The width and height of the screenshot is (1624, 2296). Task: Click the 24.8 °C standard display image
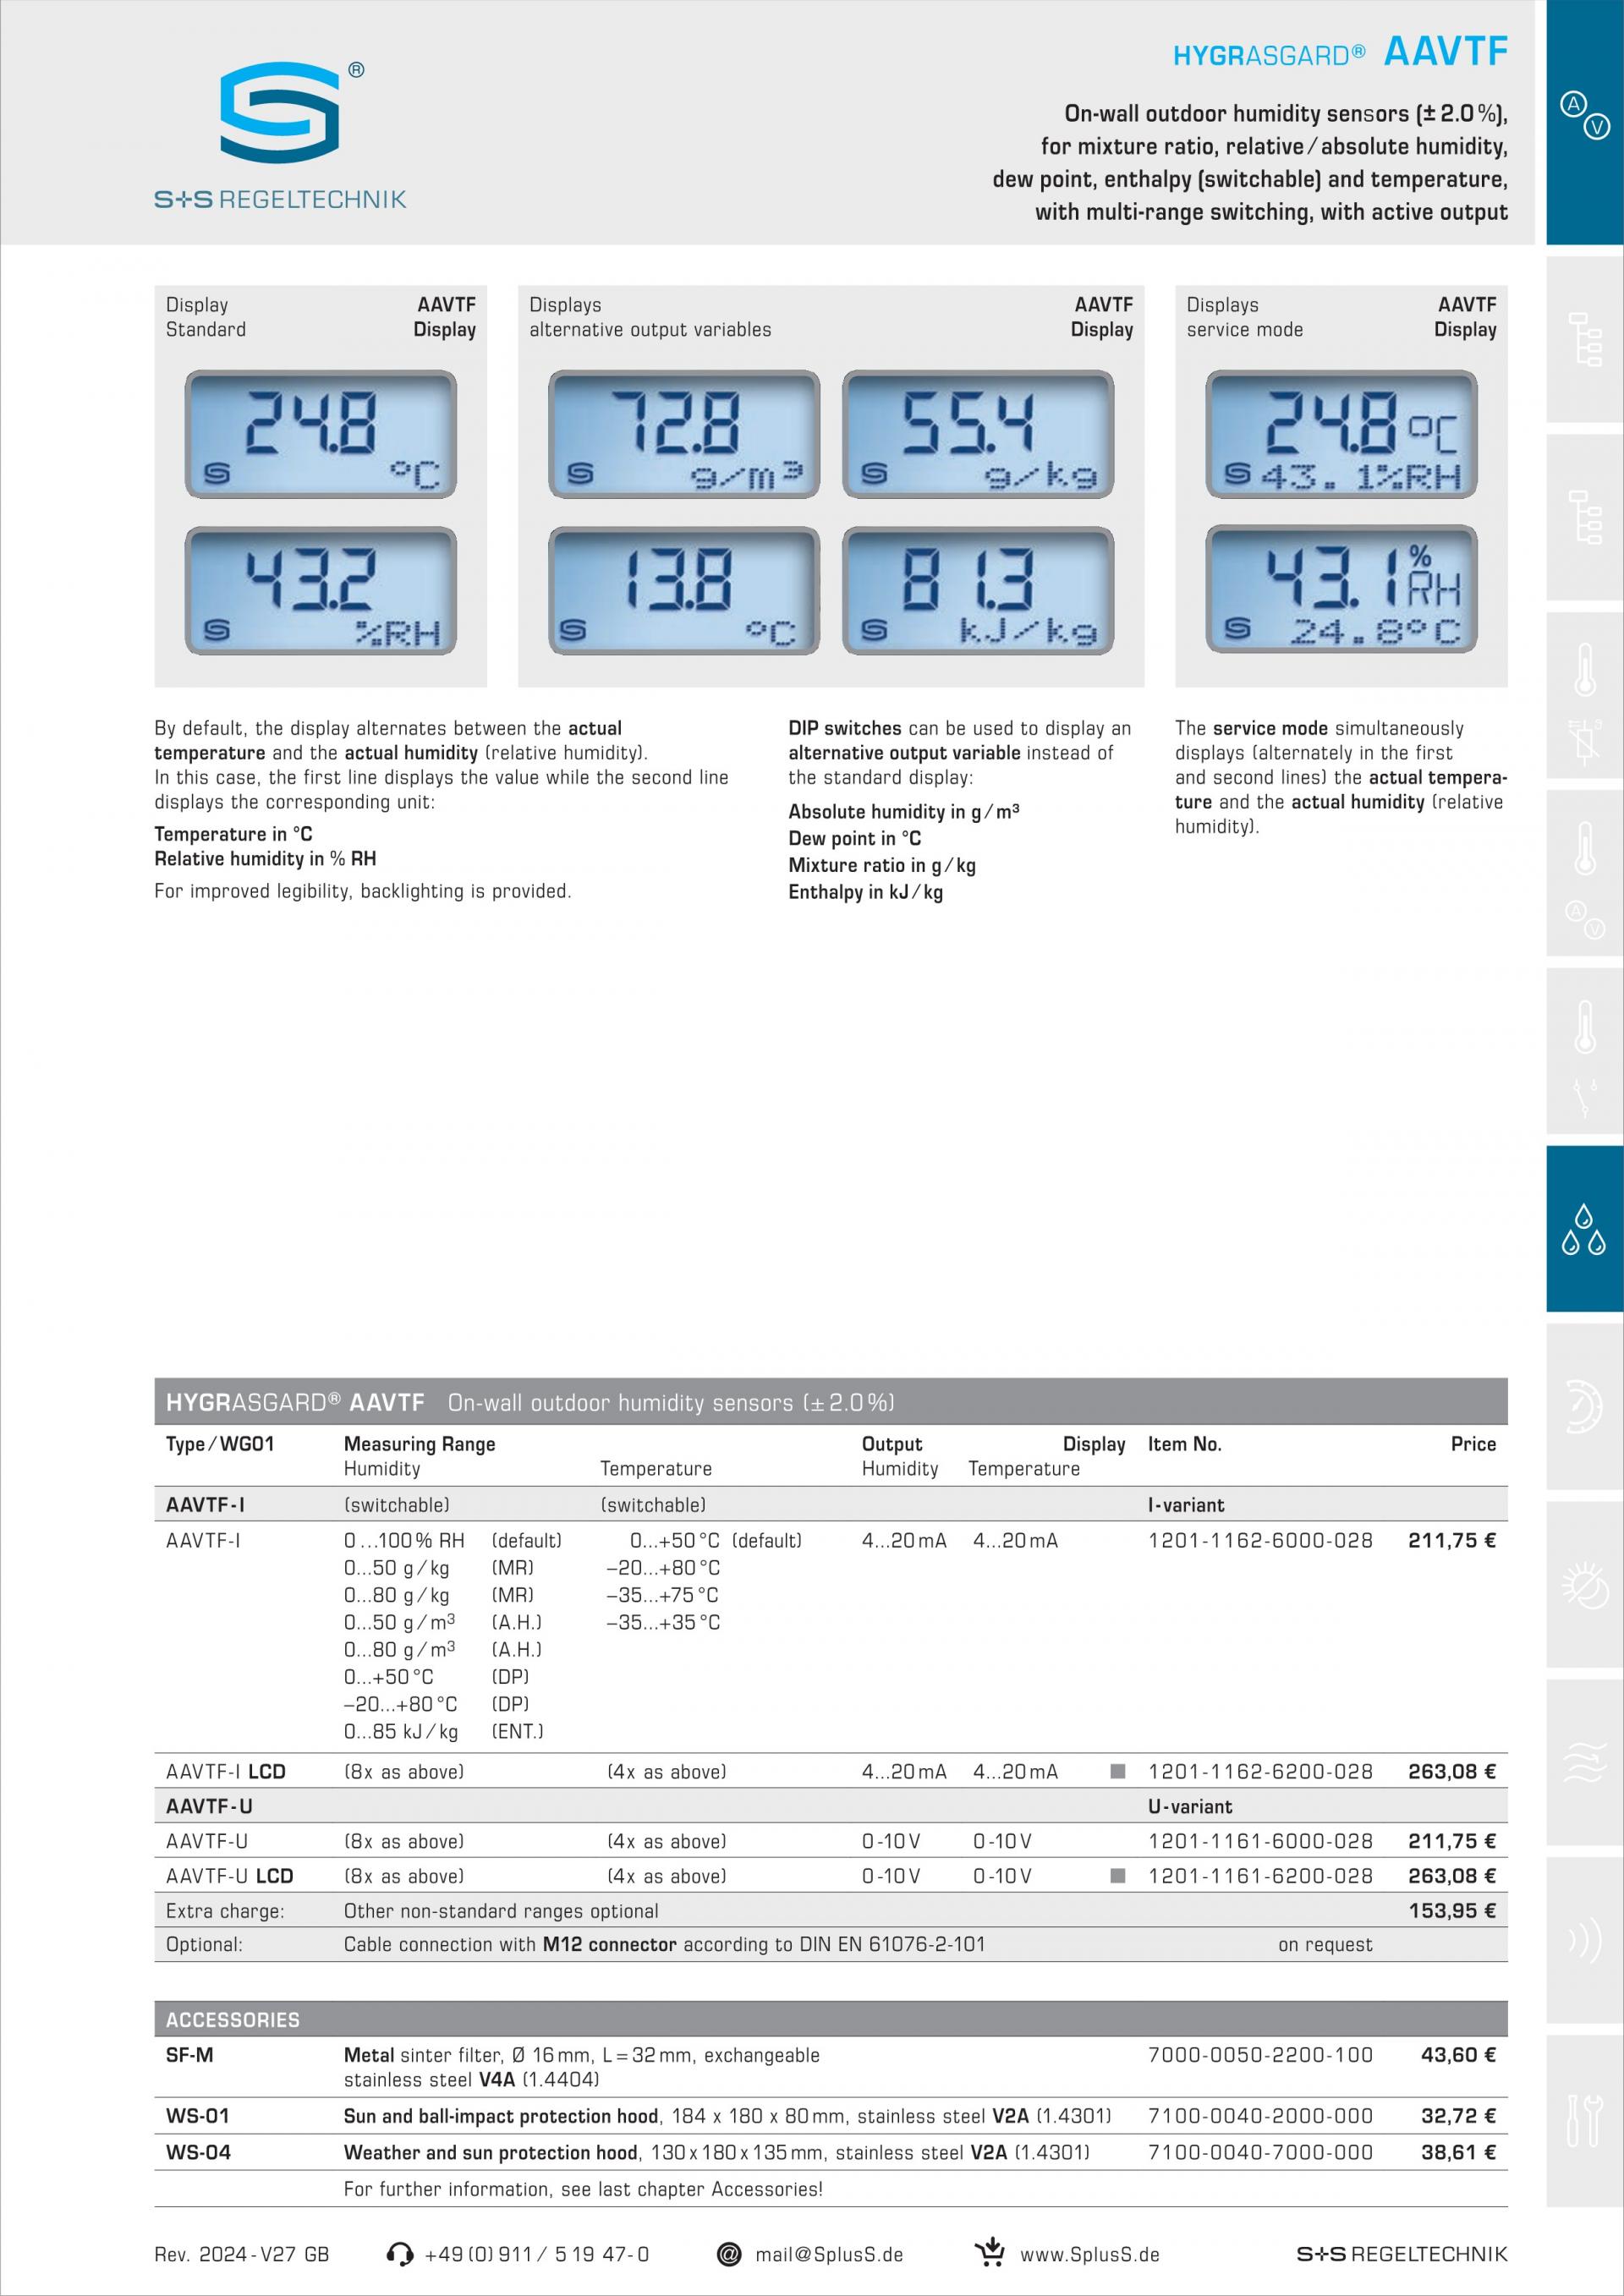(x=320, y=434)
